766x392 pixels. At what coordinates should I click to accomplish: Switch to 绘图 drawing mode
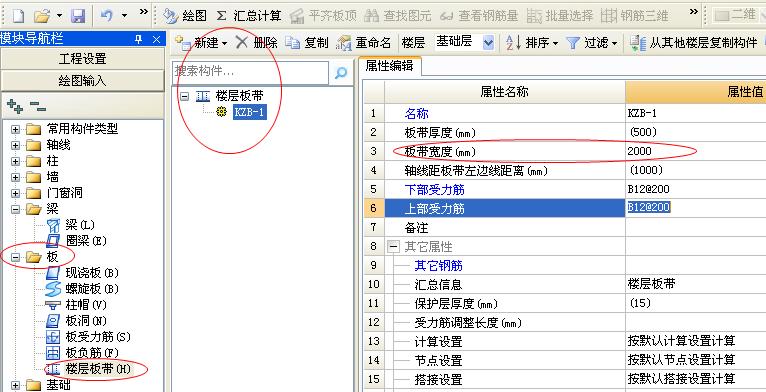coord(185,16)
